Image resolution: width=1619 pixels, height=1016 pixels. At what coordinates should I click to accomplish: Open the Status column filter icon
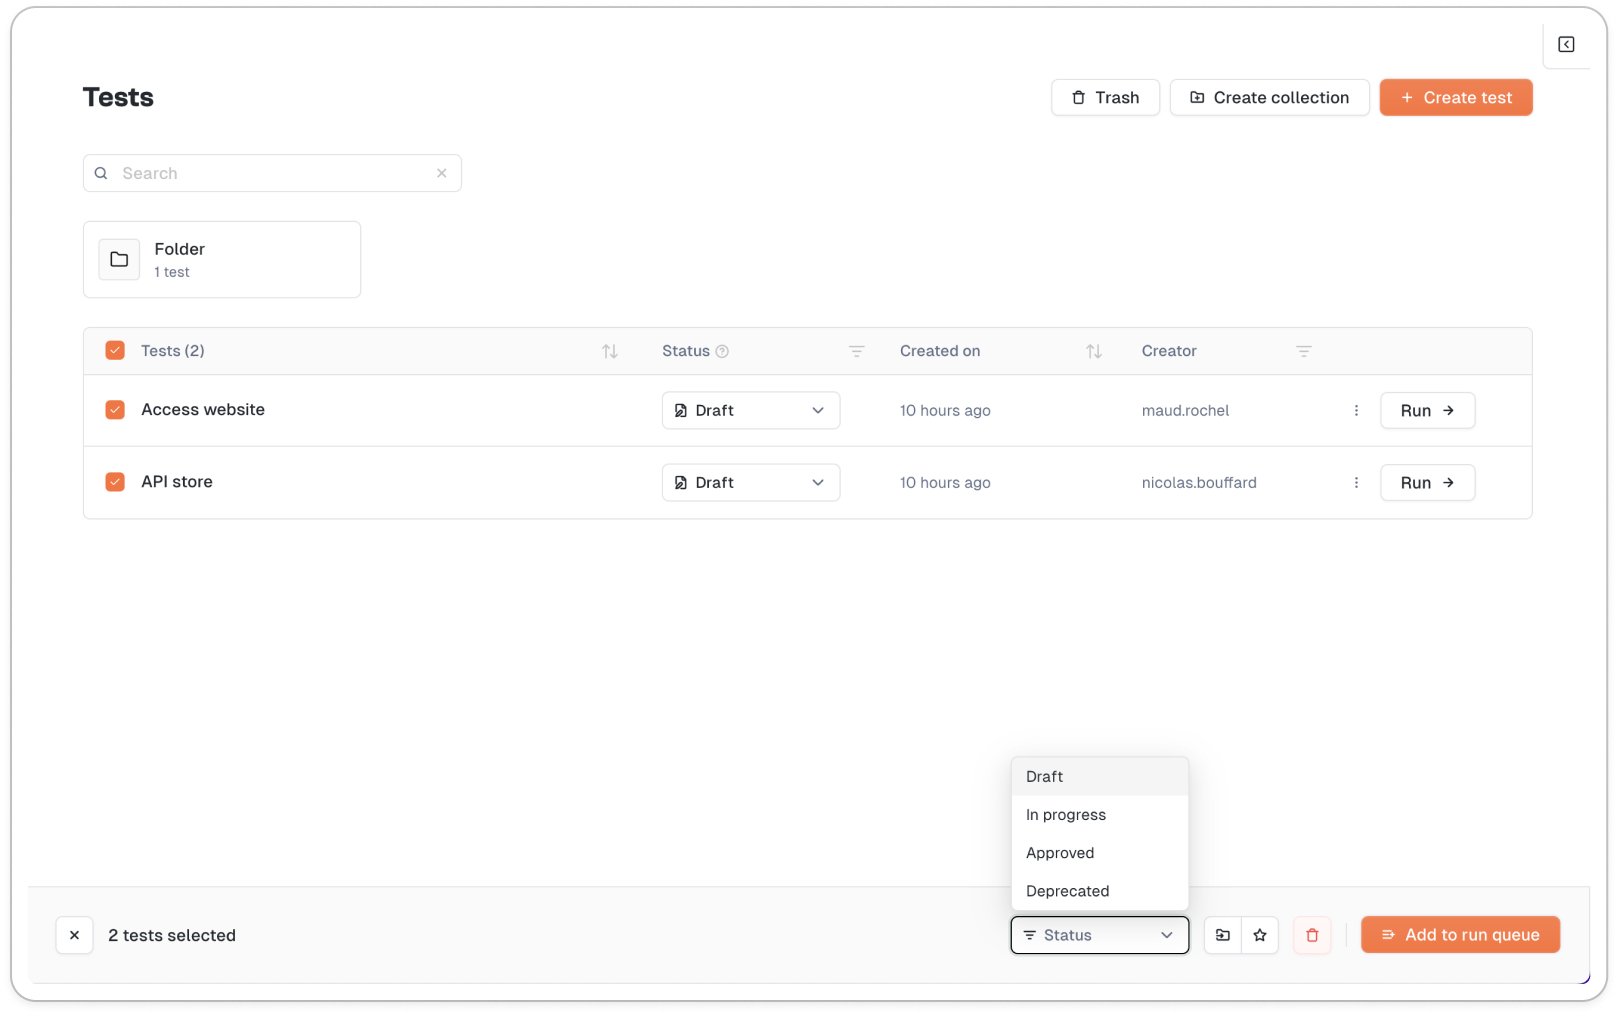point(856,351)
